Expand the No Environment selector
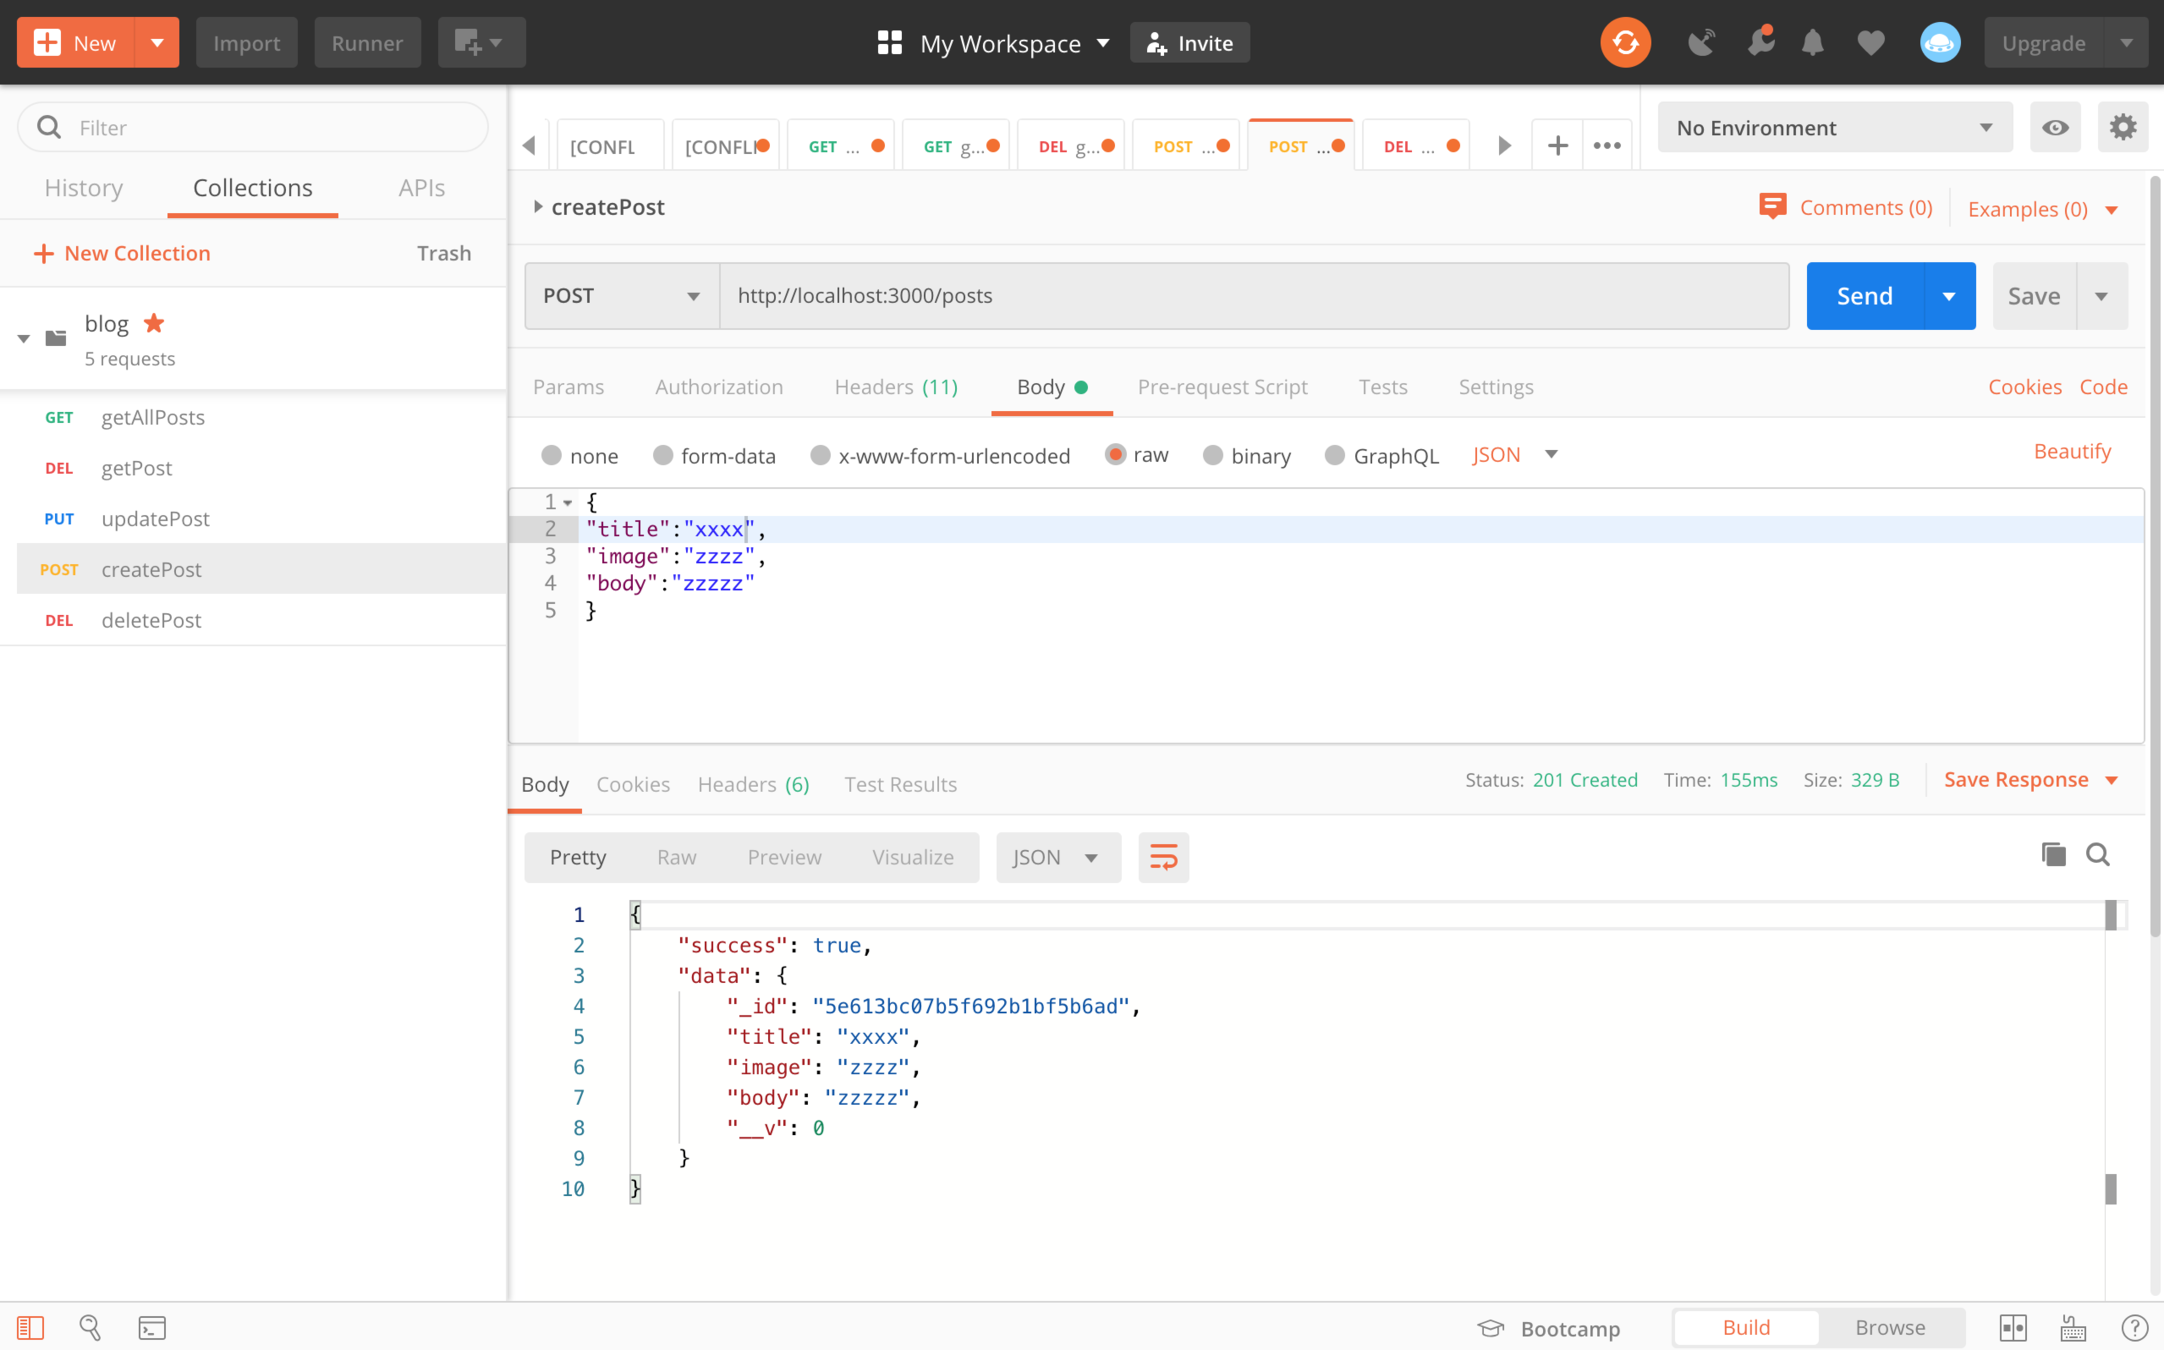Screen dimensions: 2164x1350 tap(1834, 128)
